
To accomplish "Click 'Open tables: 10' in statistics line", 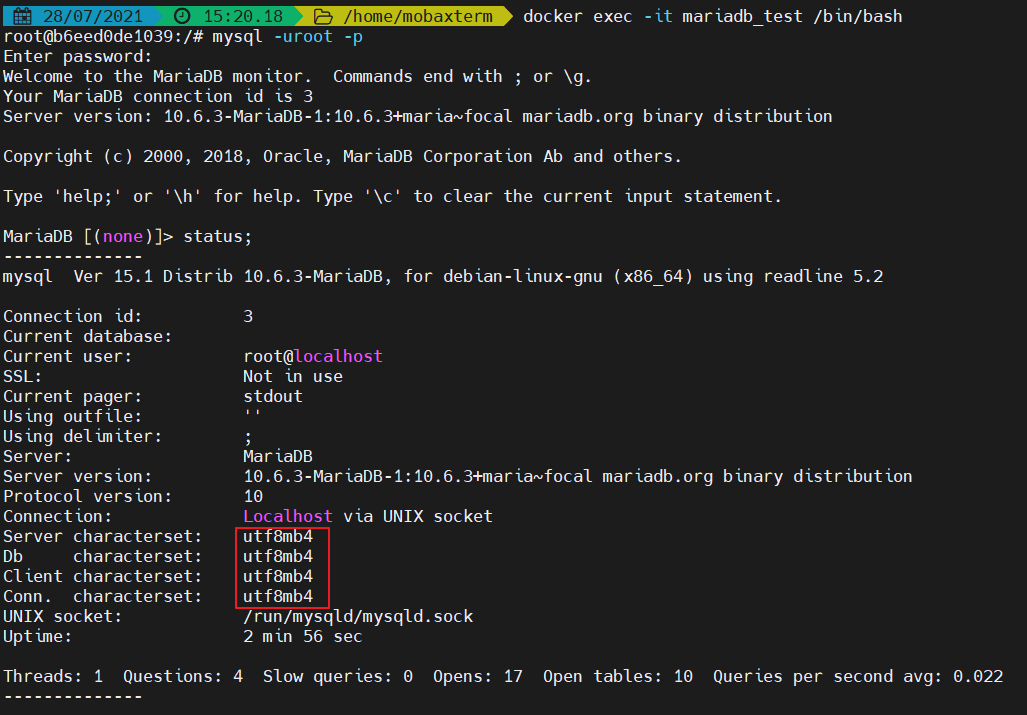I will click(618, 676).
